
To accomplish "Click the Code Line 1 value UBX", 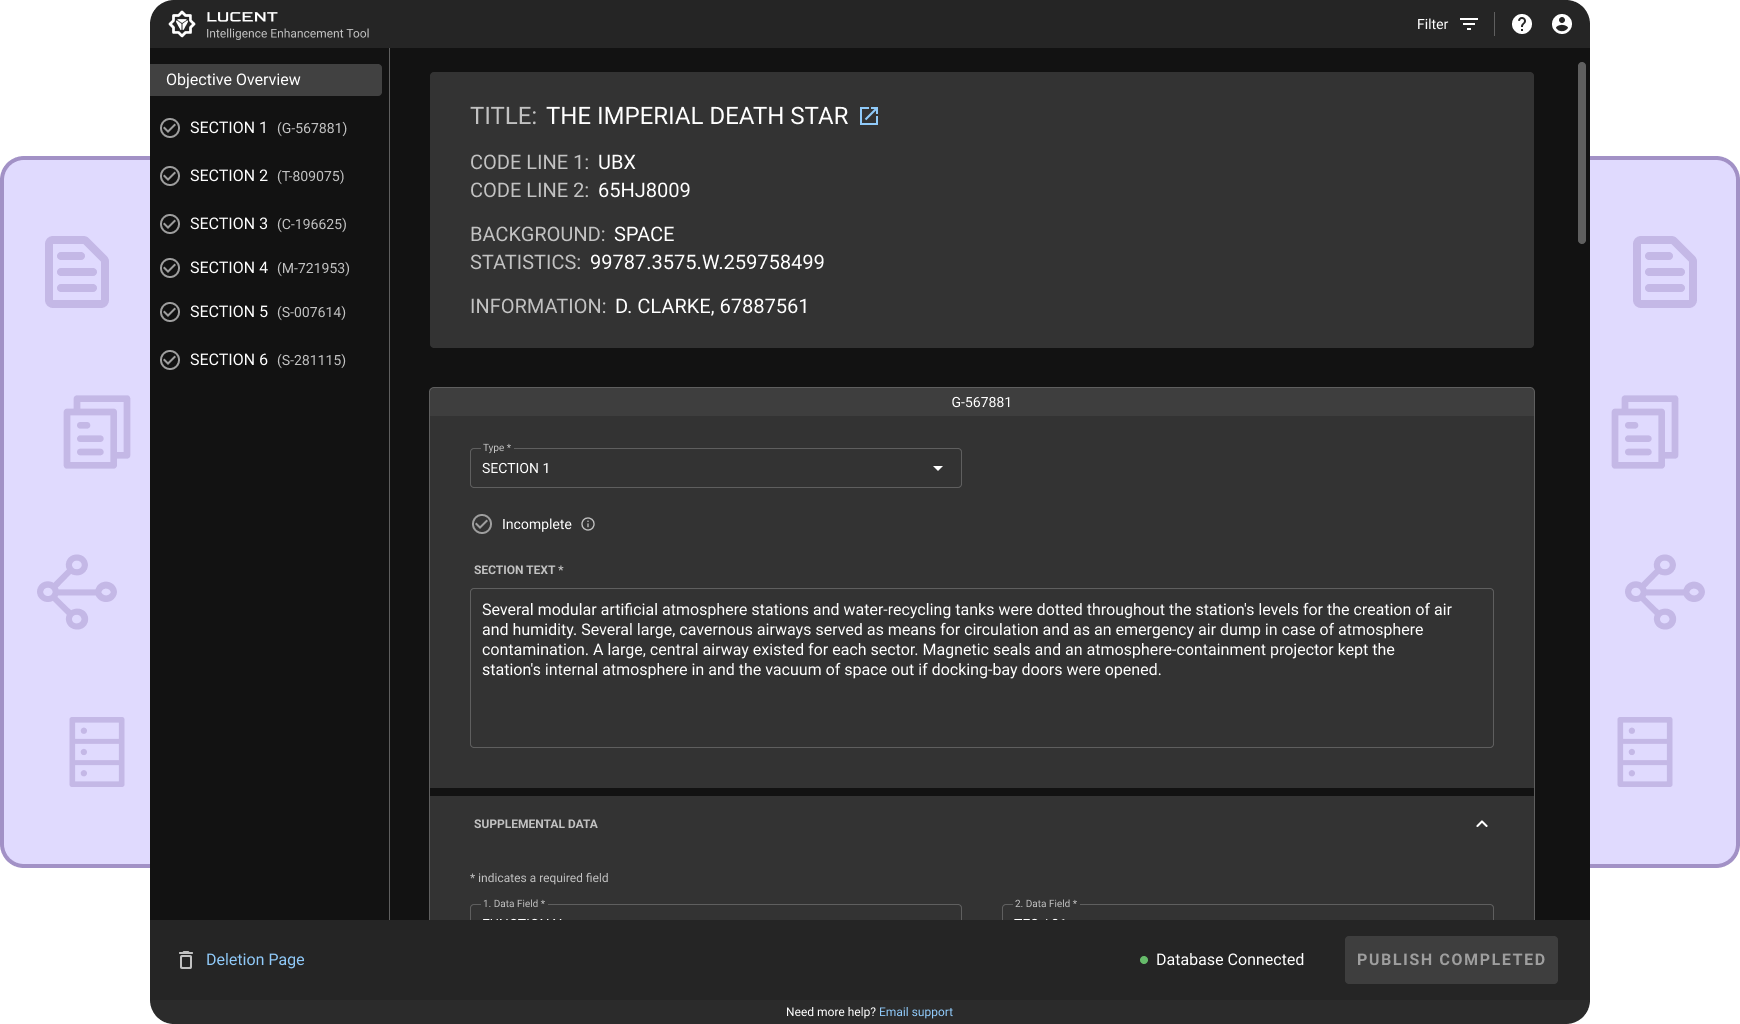I will 617,162.
